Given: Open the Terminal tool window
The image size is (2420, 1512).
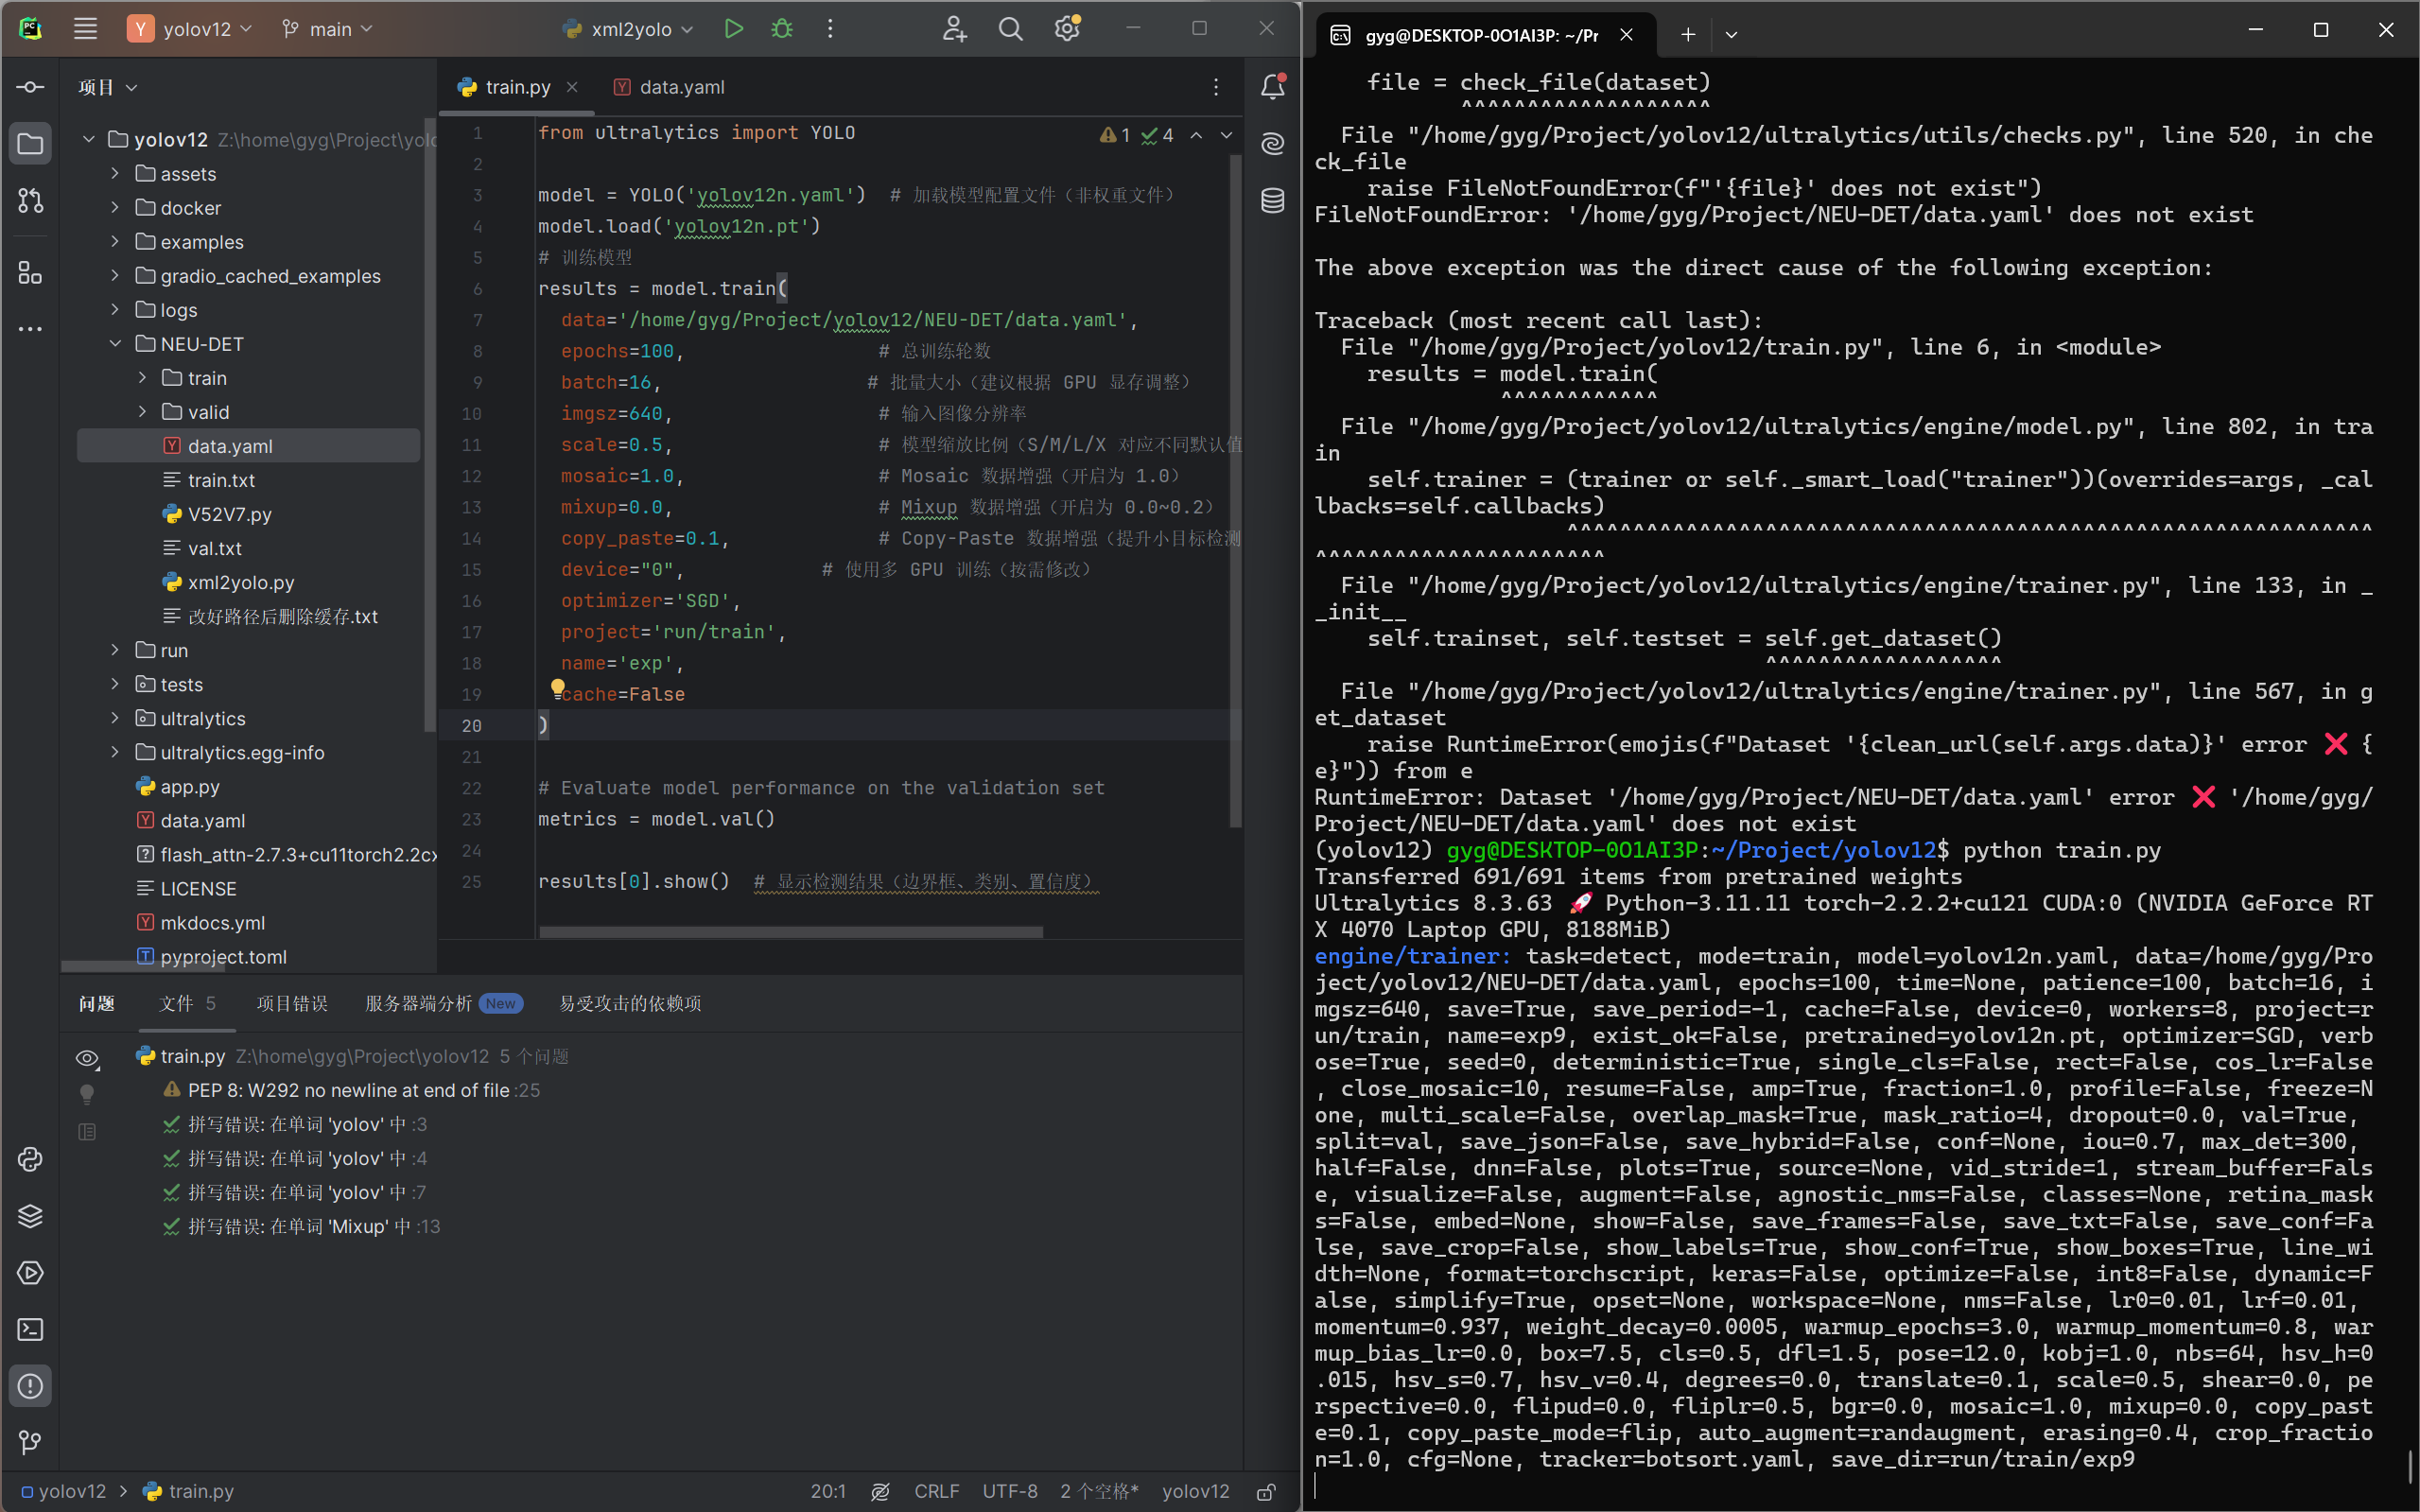Looking at the screenshot, I should click(30, 1329).
